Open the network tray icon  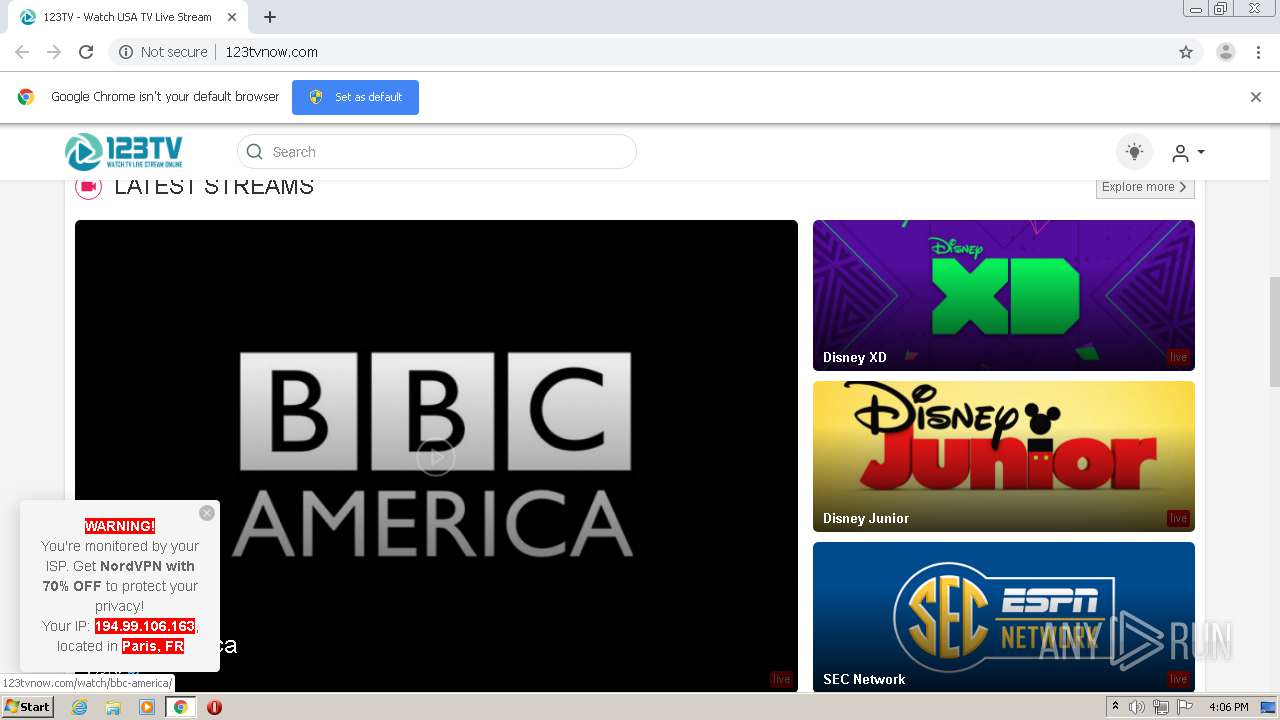coord(1161,707)
